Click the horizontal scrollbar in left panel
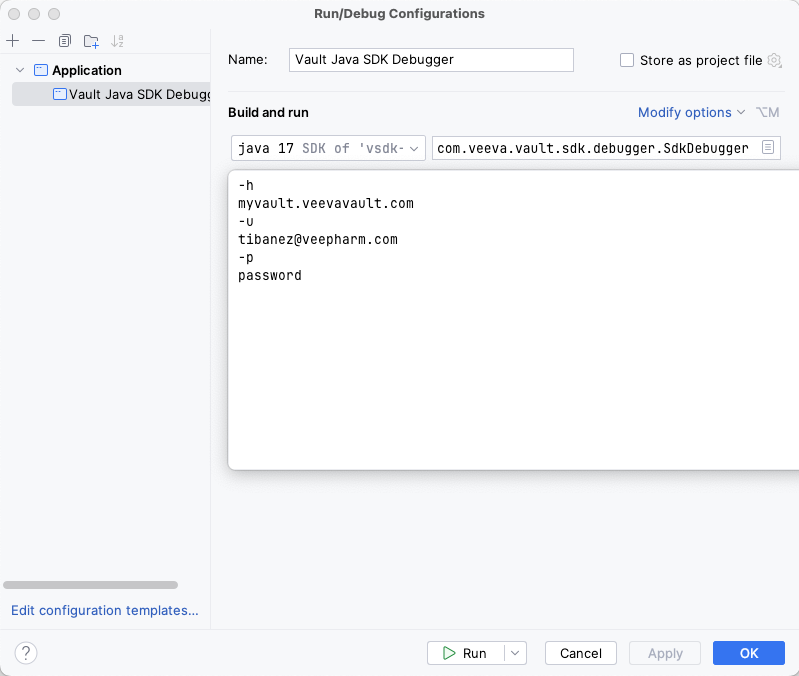 pyautogui.click(x=90, y=584)
